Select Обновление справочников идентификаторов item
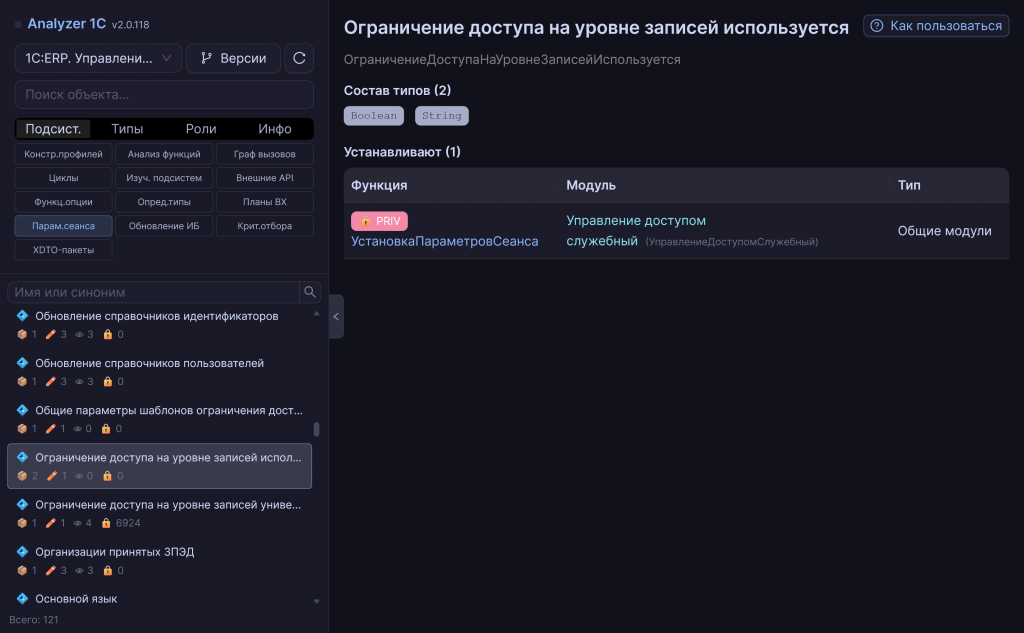 coord(159,325)
